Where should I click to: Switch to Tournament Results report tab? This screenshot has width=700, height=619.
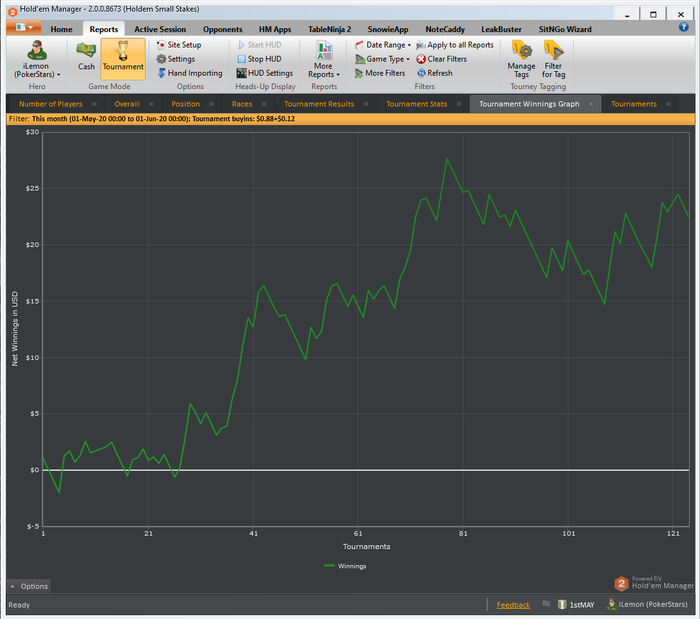click(x=319, y=104)
